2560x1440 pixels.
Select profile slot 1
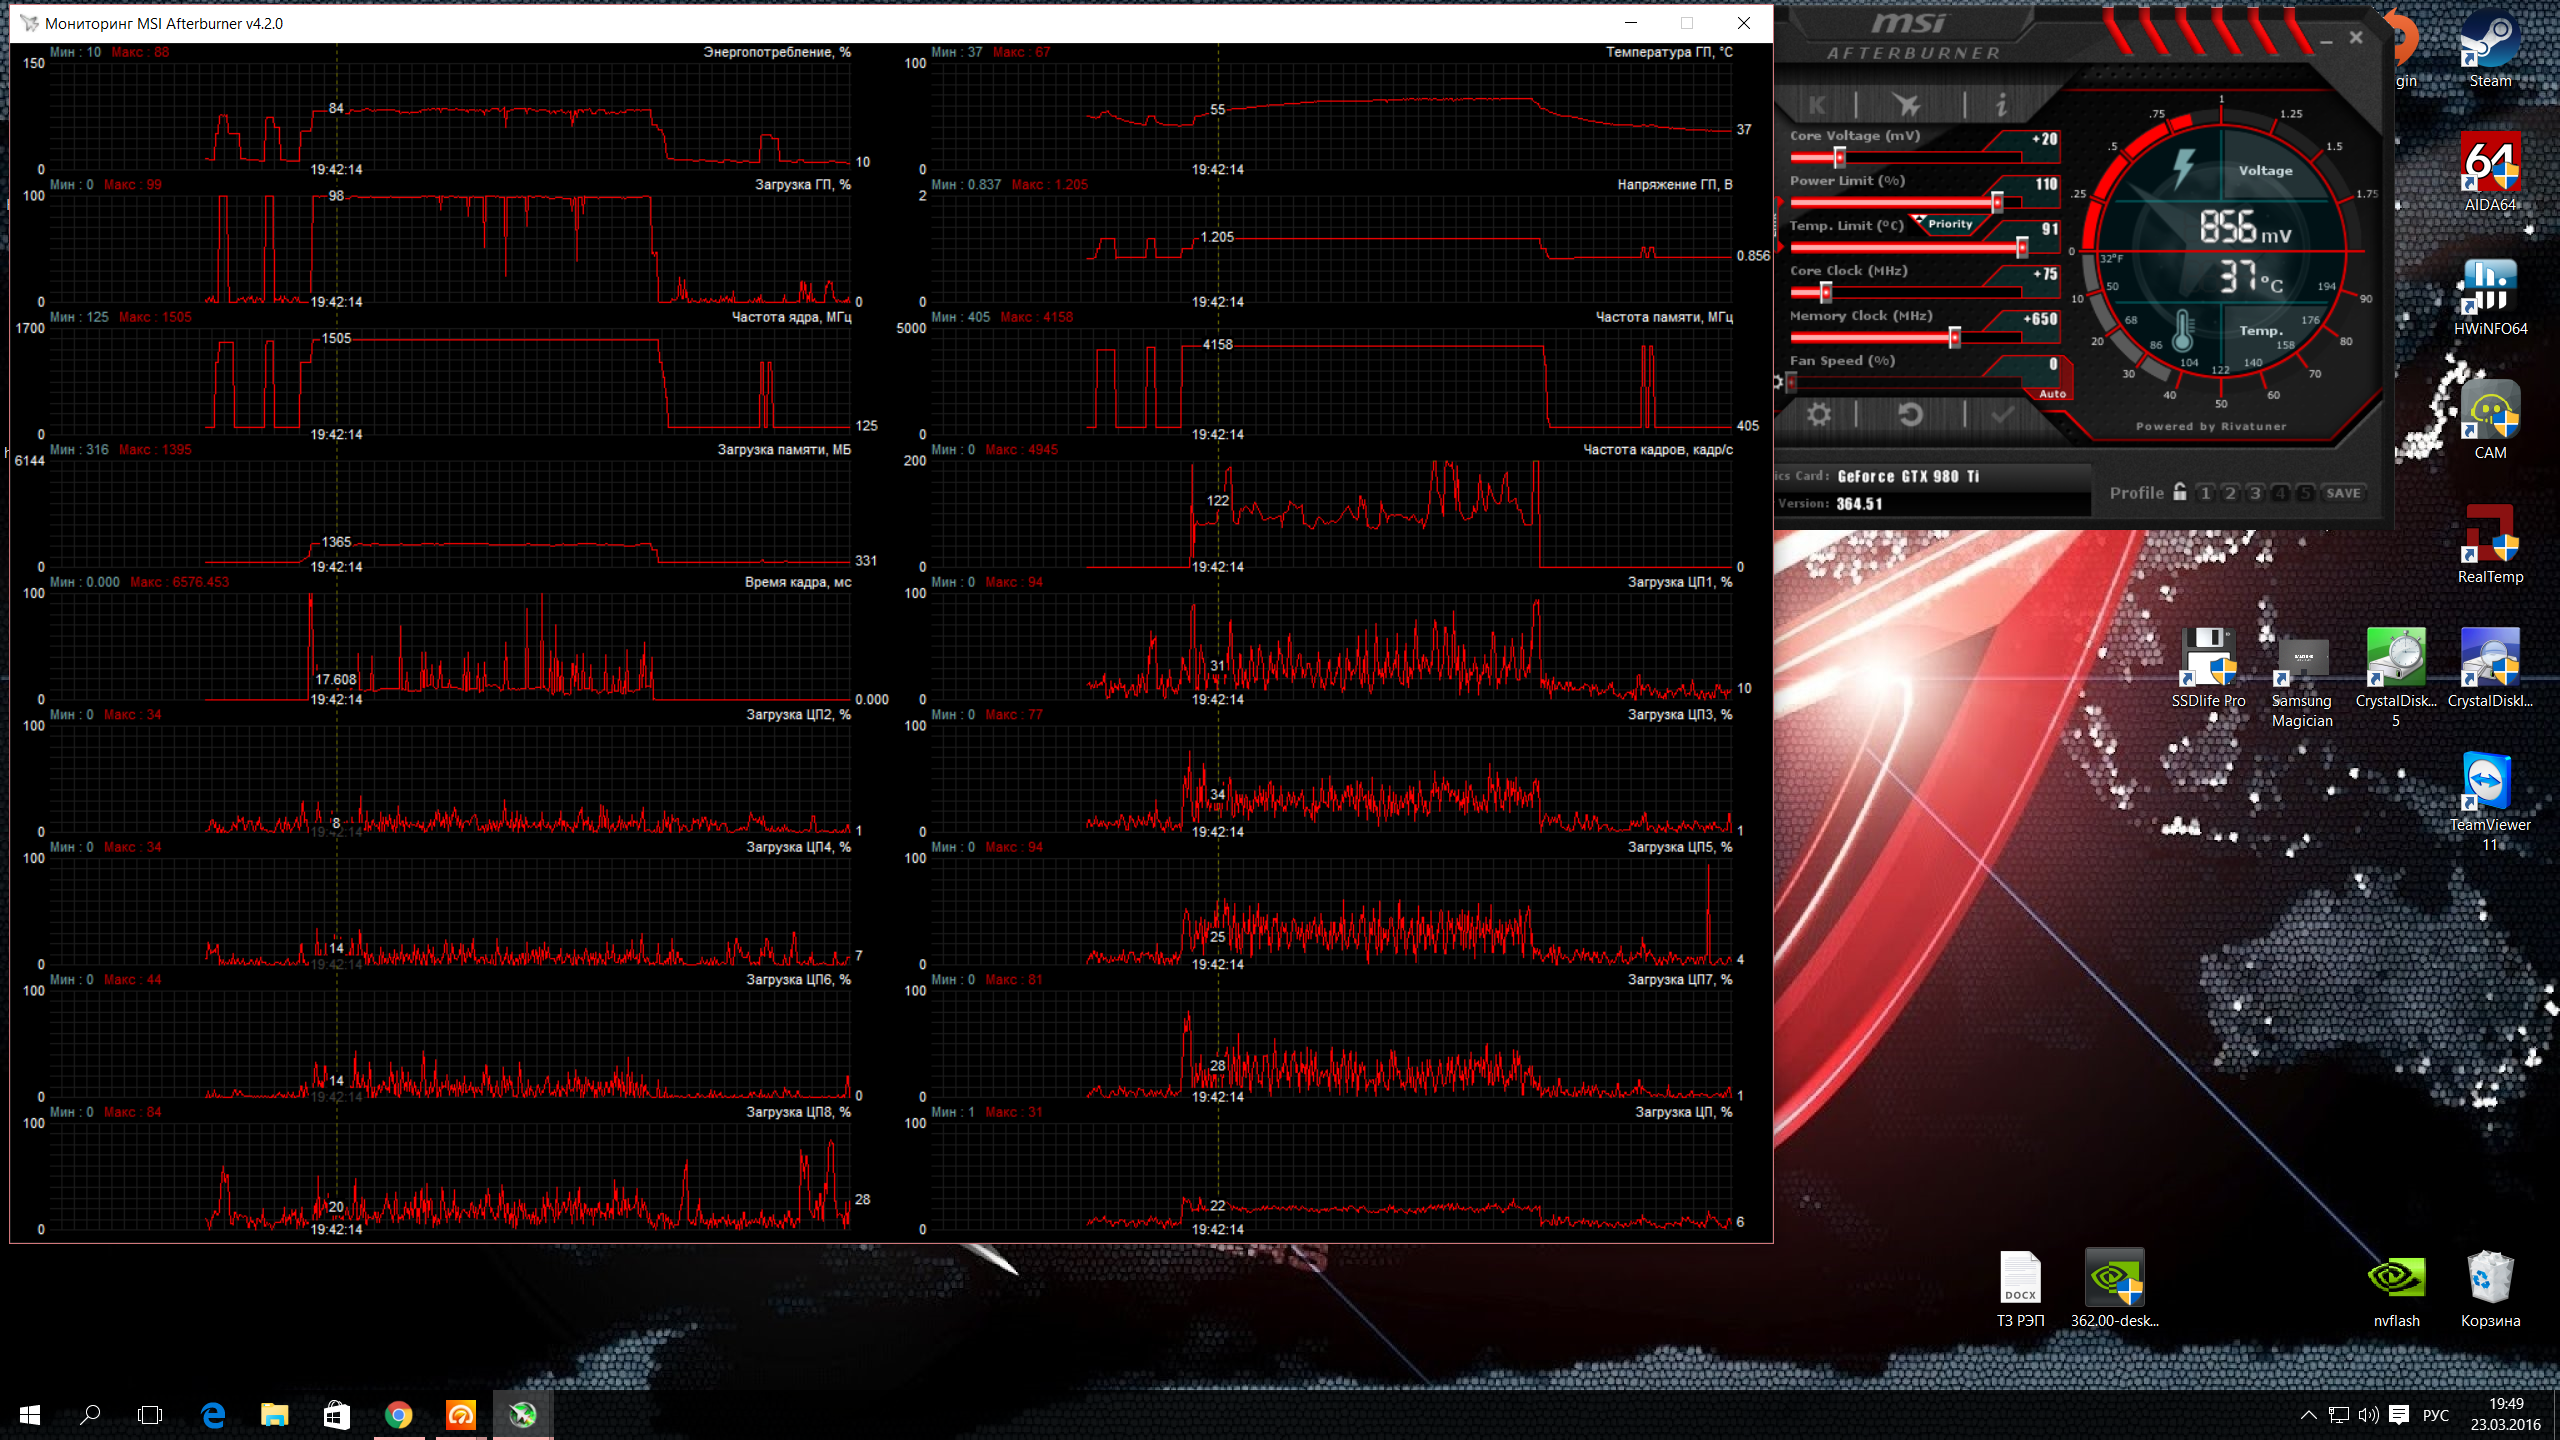click(x=2205, y=493)
